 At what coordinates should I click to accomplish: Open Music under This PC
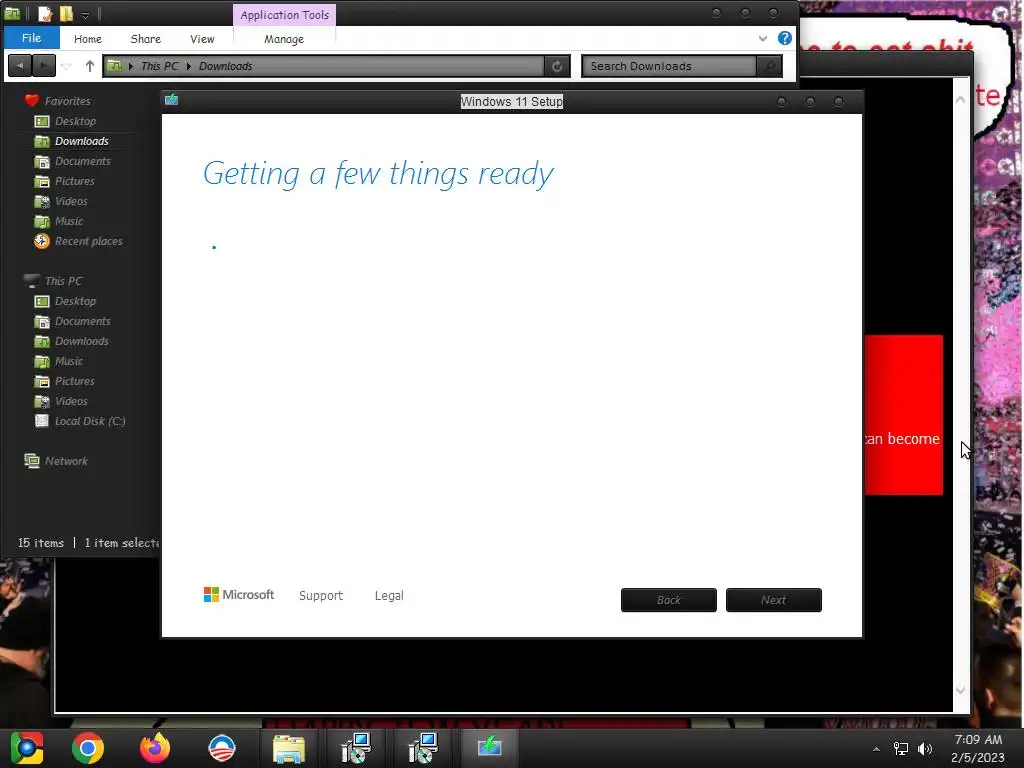[x=69, y=361]
